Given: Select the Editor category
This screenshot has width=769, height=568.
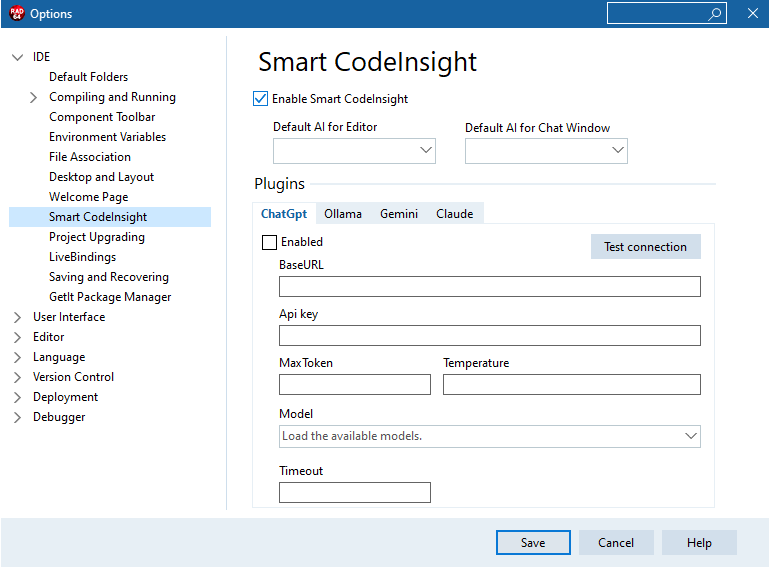Looking at the screenshot, I should [x=49, y=337].
